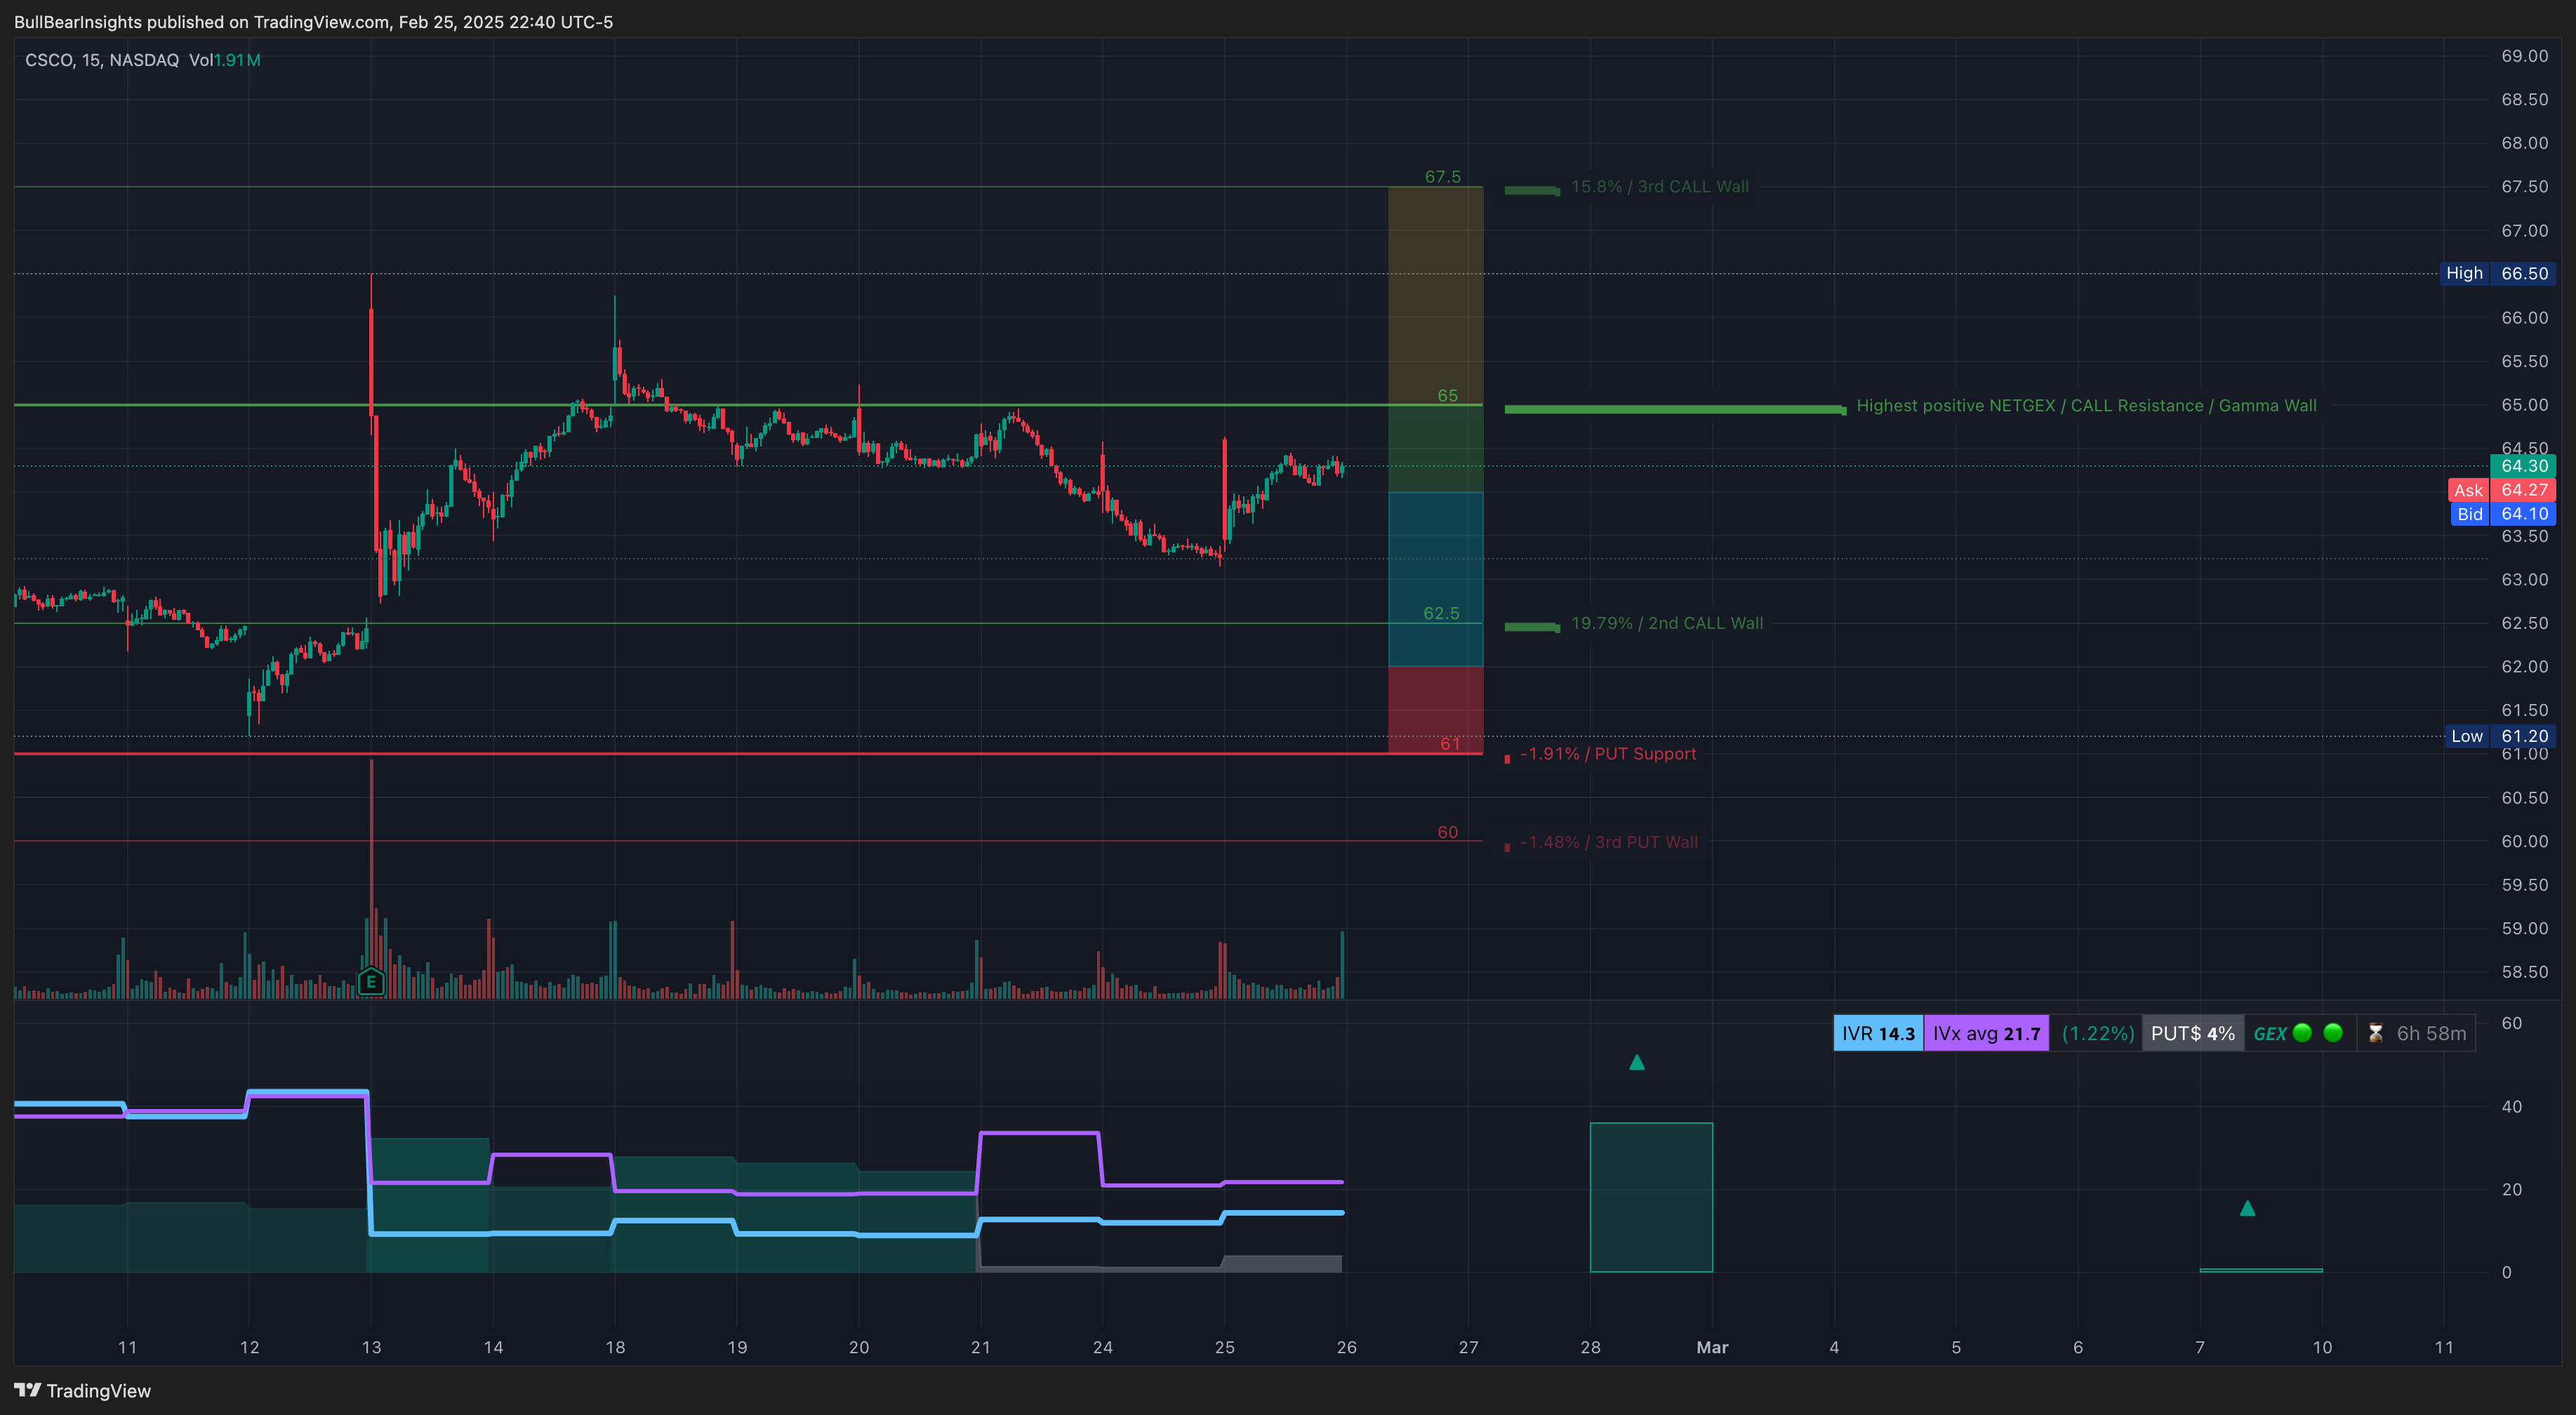Click the 67.5 level tag on zone box

(x=1442, y=177)
